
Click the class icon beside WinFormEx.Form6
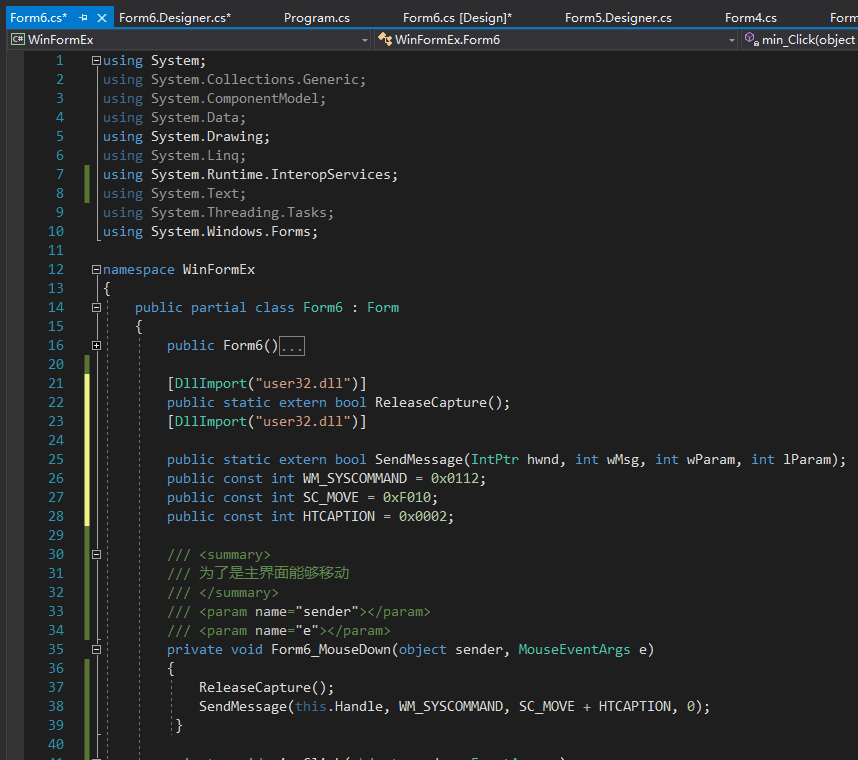point(385,39)
